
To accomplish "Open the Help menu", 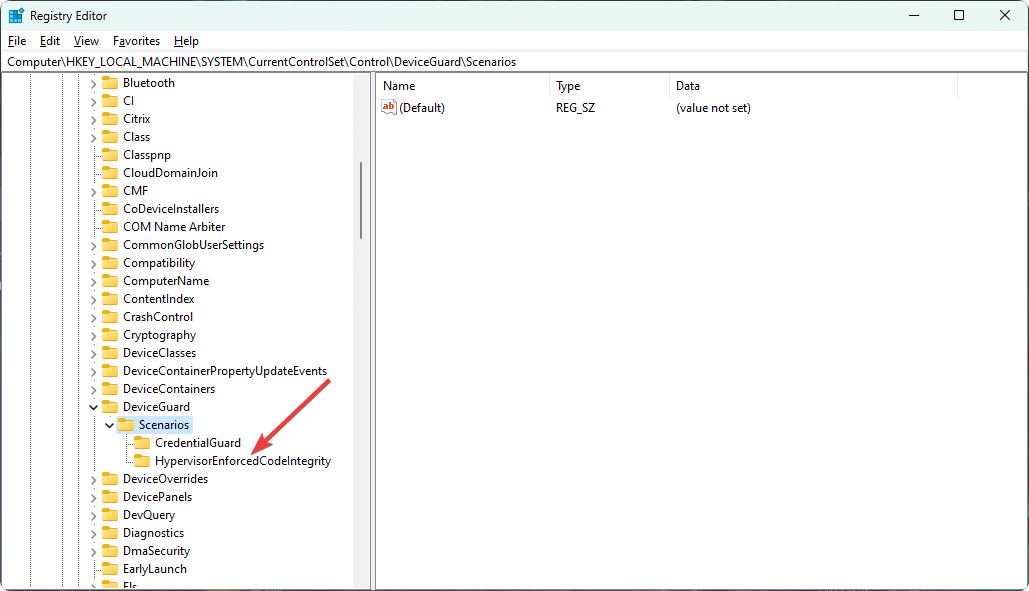I will point(186,41).
